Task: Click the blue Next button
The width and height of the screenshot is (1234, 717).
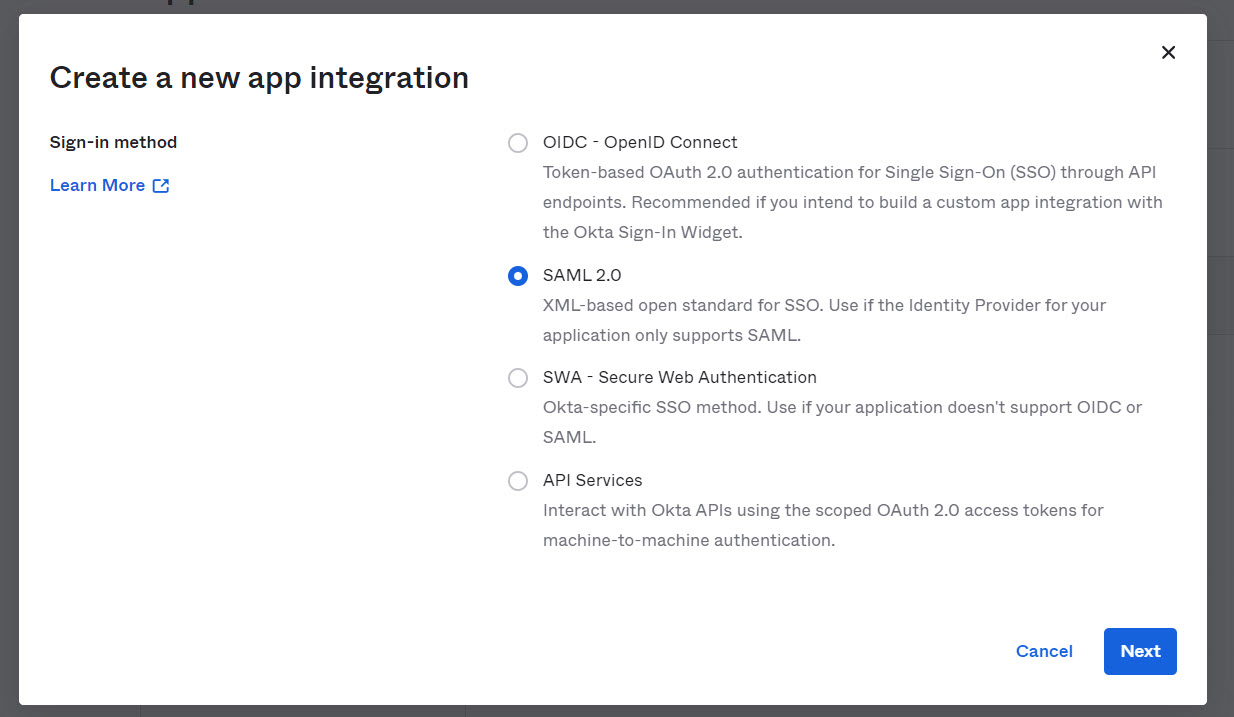Action: 1140,651
